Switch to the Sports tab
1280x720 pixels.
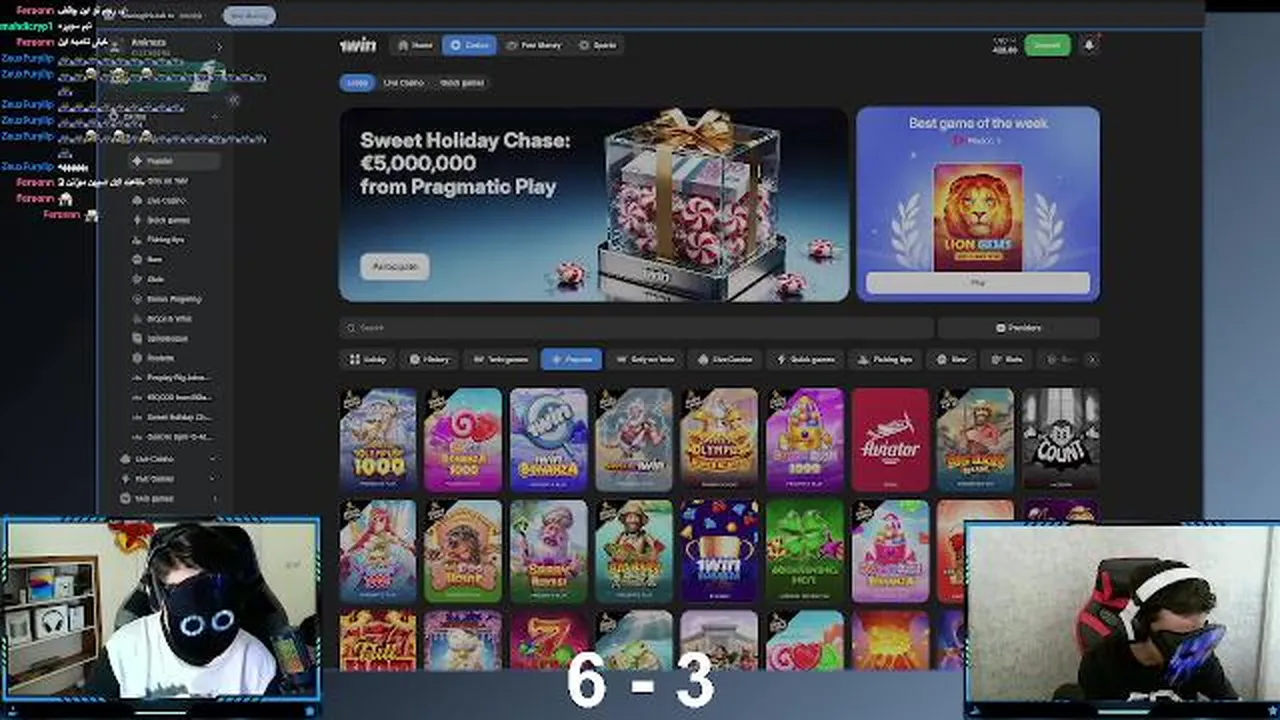tap(598, 45)
